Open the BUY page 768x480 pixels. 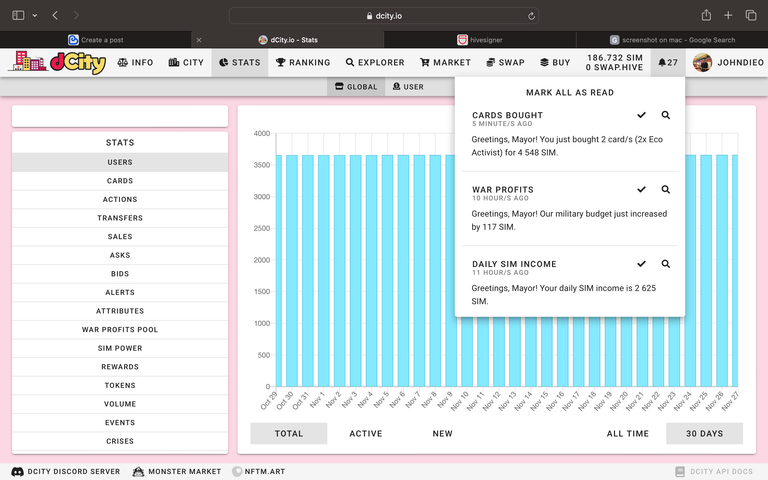[x=555, y=63]
